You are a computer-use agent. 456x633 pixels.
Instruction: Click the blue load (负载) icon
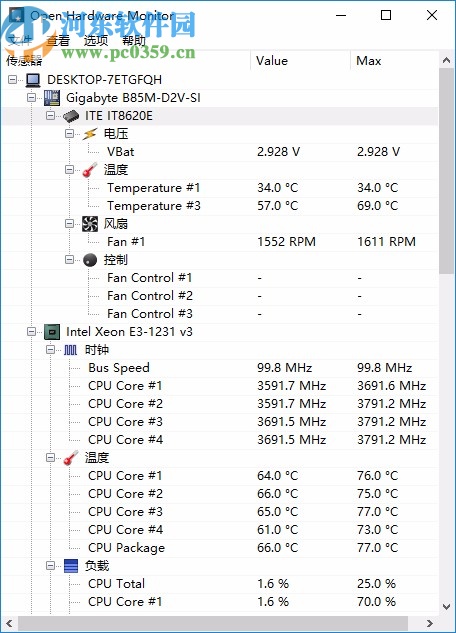pyautogui.click(x=71, y=566)
